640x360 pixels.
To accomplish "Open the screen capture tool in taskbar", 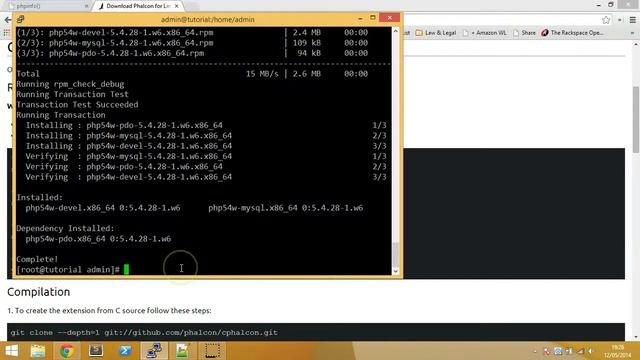I will [x=212, y=351].
